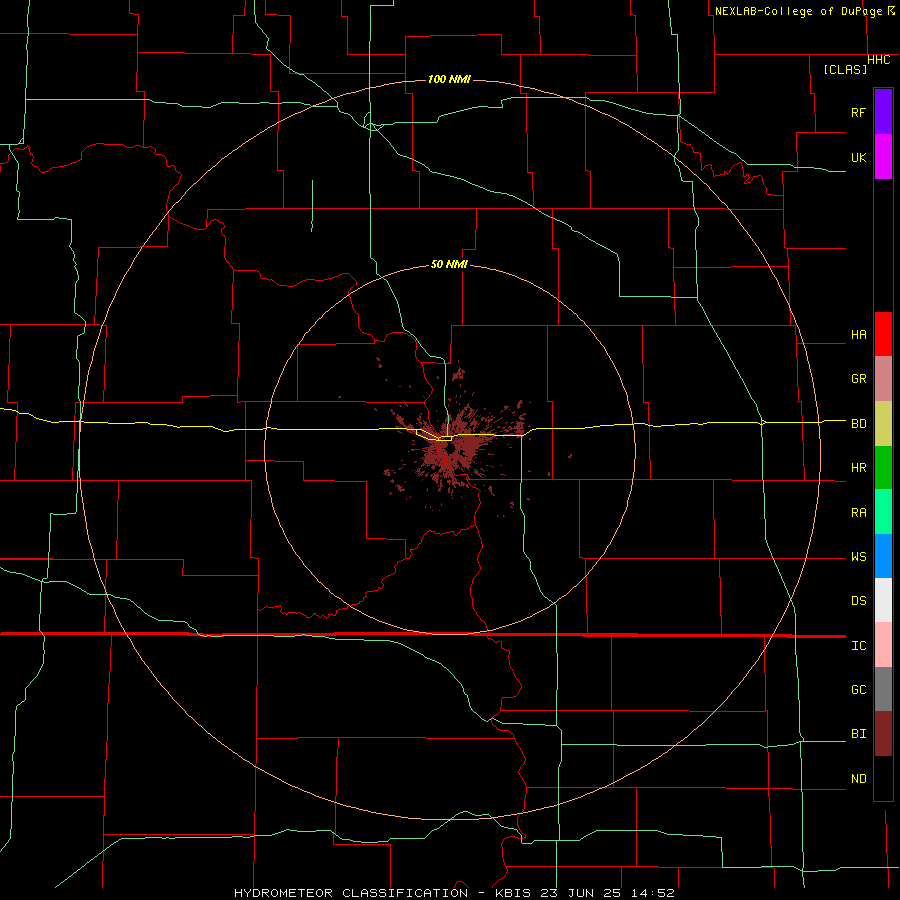Click the DS legend label

[x=858, y=601]
